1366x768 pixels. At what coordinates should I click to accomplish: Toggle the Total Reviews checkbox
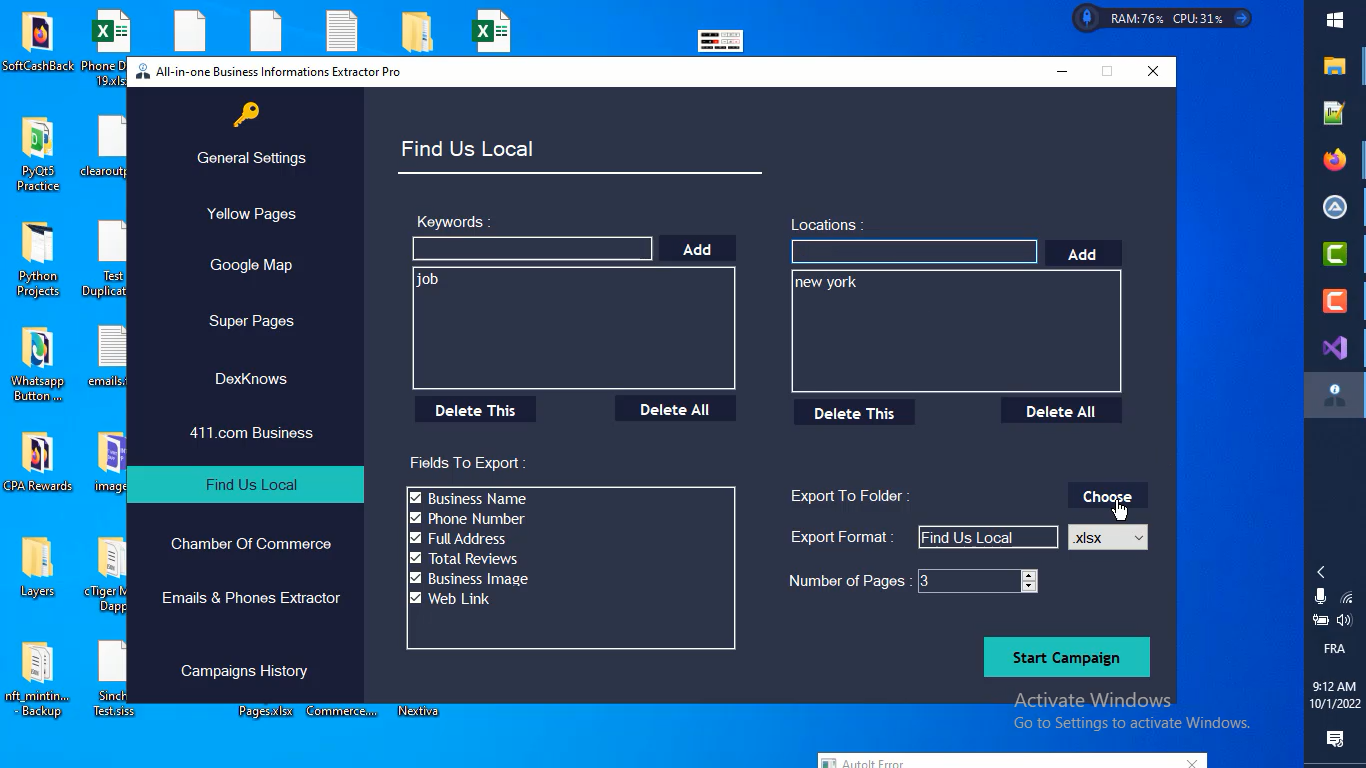click(416, 558)
